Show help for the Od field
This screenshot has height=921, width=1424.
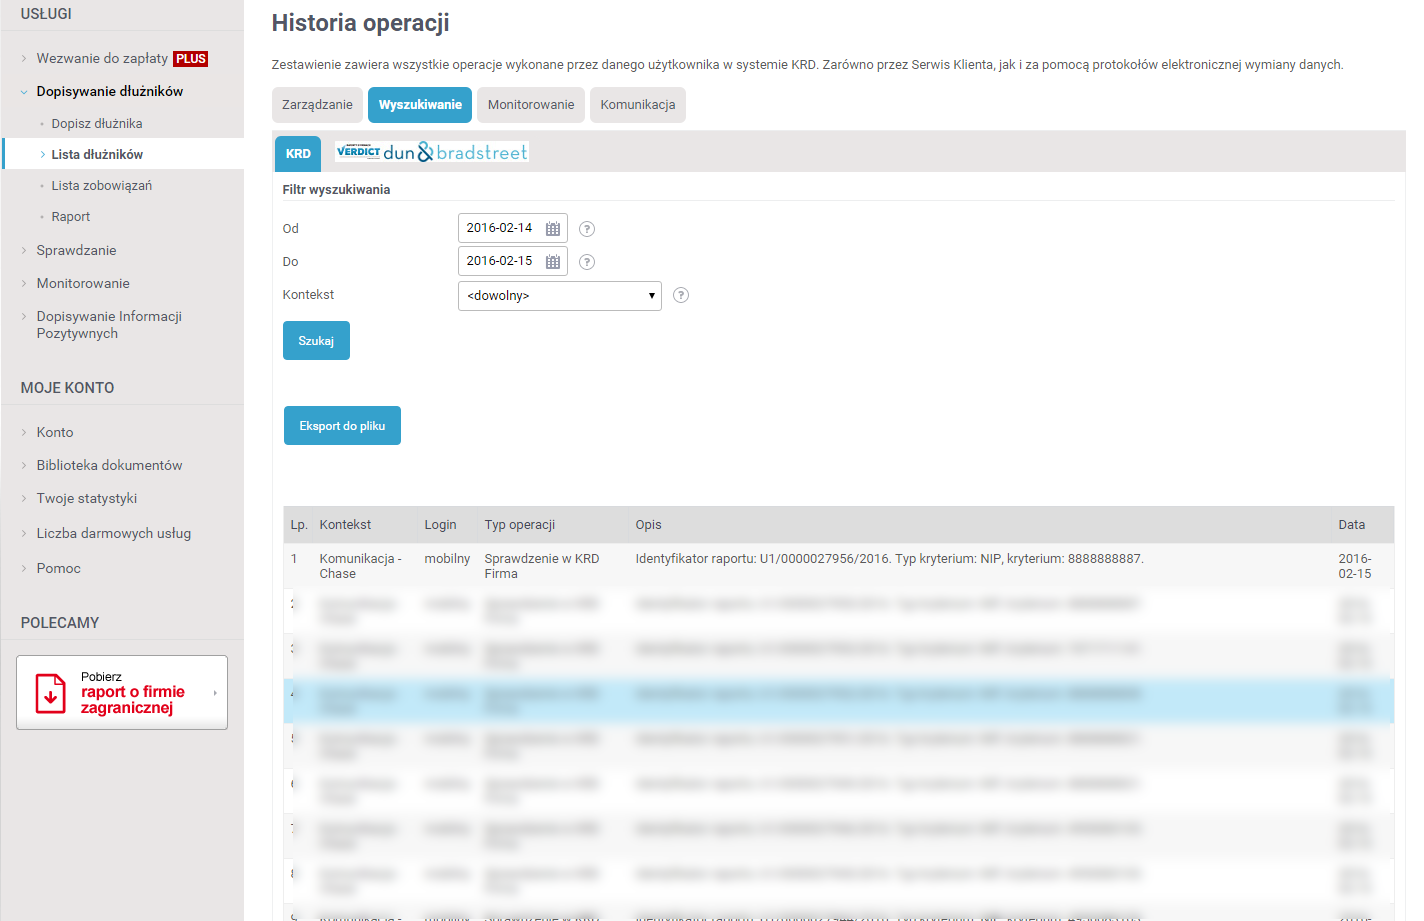click(x=587, y=229)
